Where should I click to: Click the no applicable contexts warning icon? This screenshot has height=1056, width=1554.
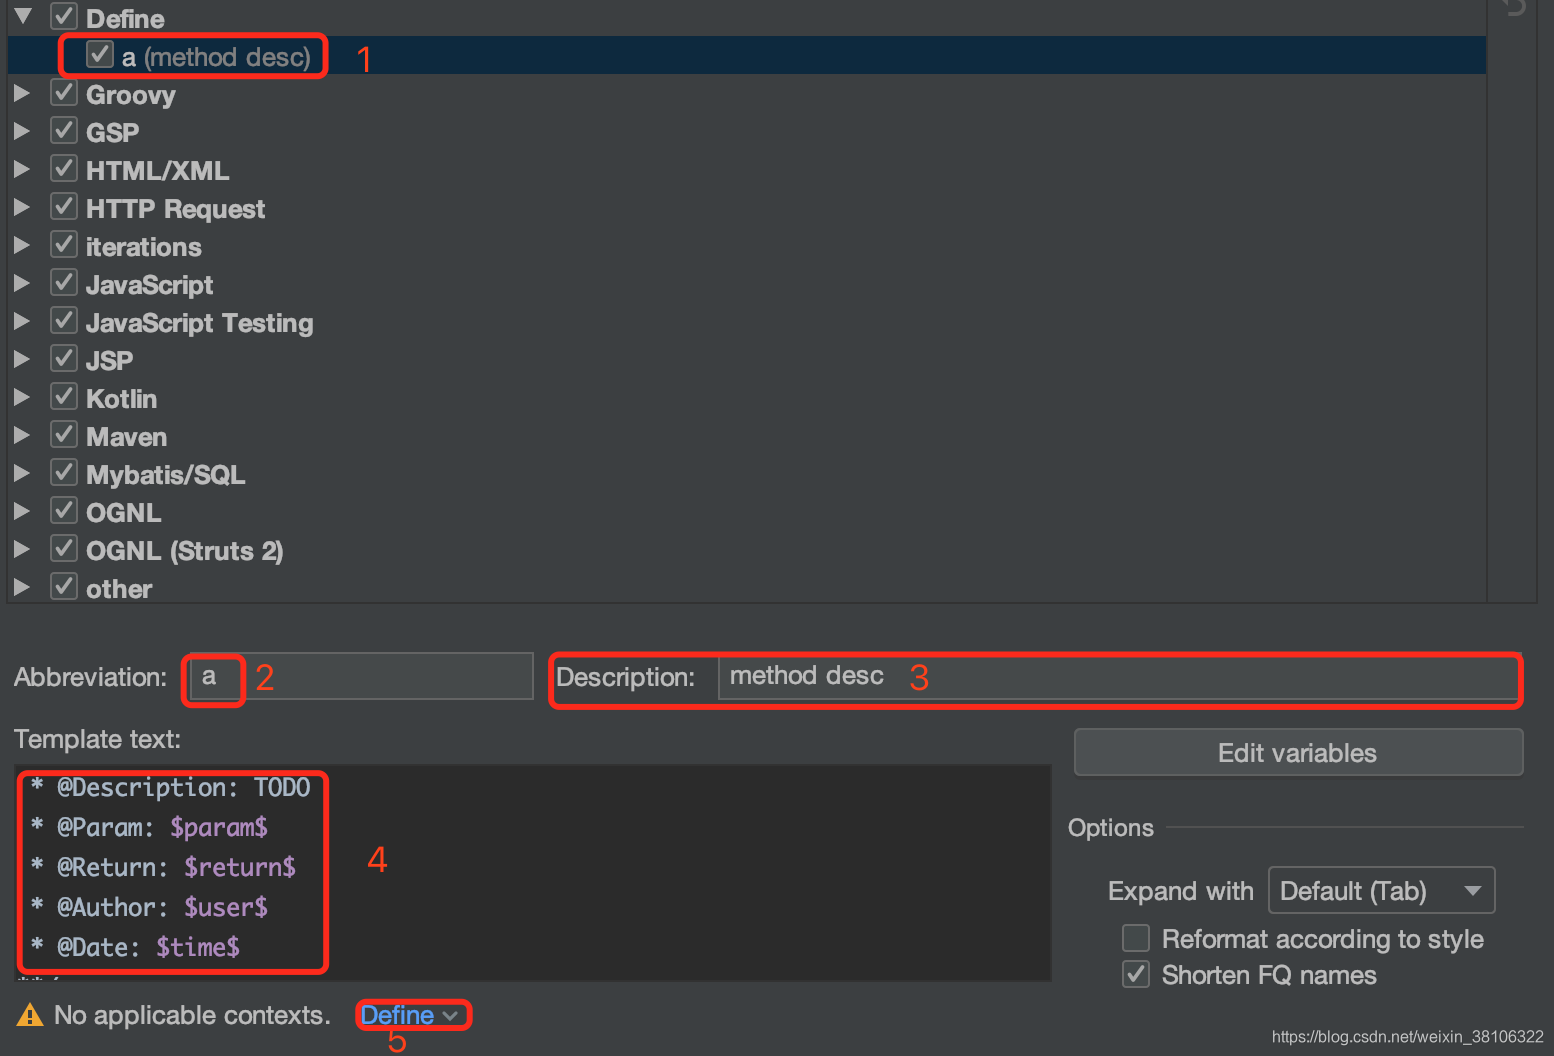30,1015
